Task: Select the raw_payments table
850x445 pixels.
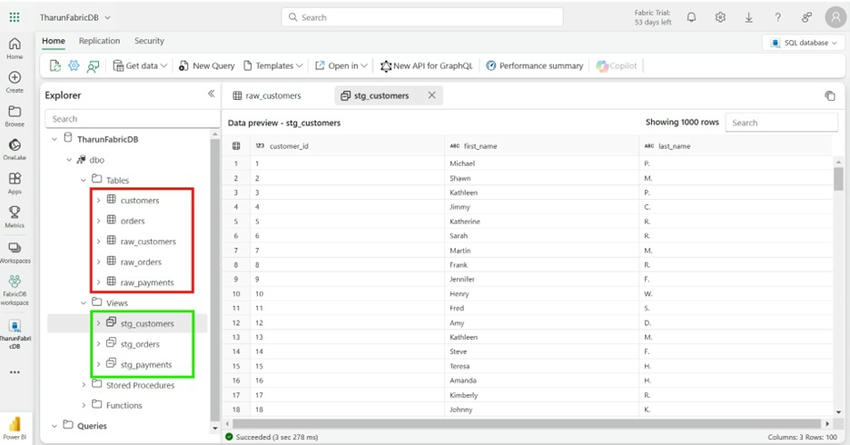Action: pos(147,283)
